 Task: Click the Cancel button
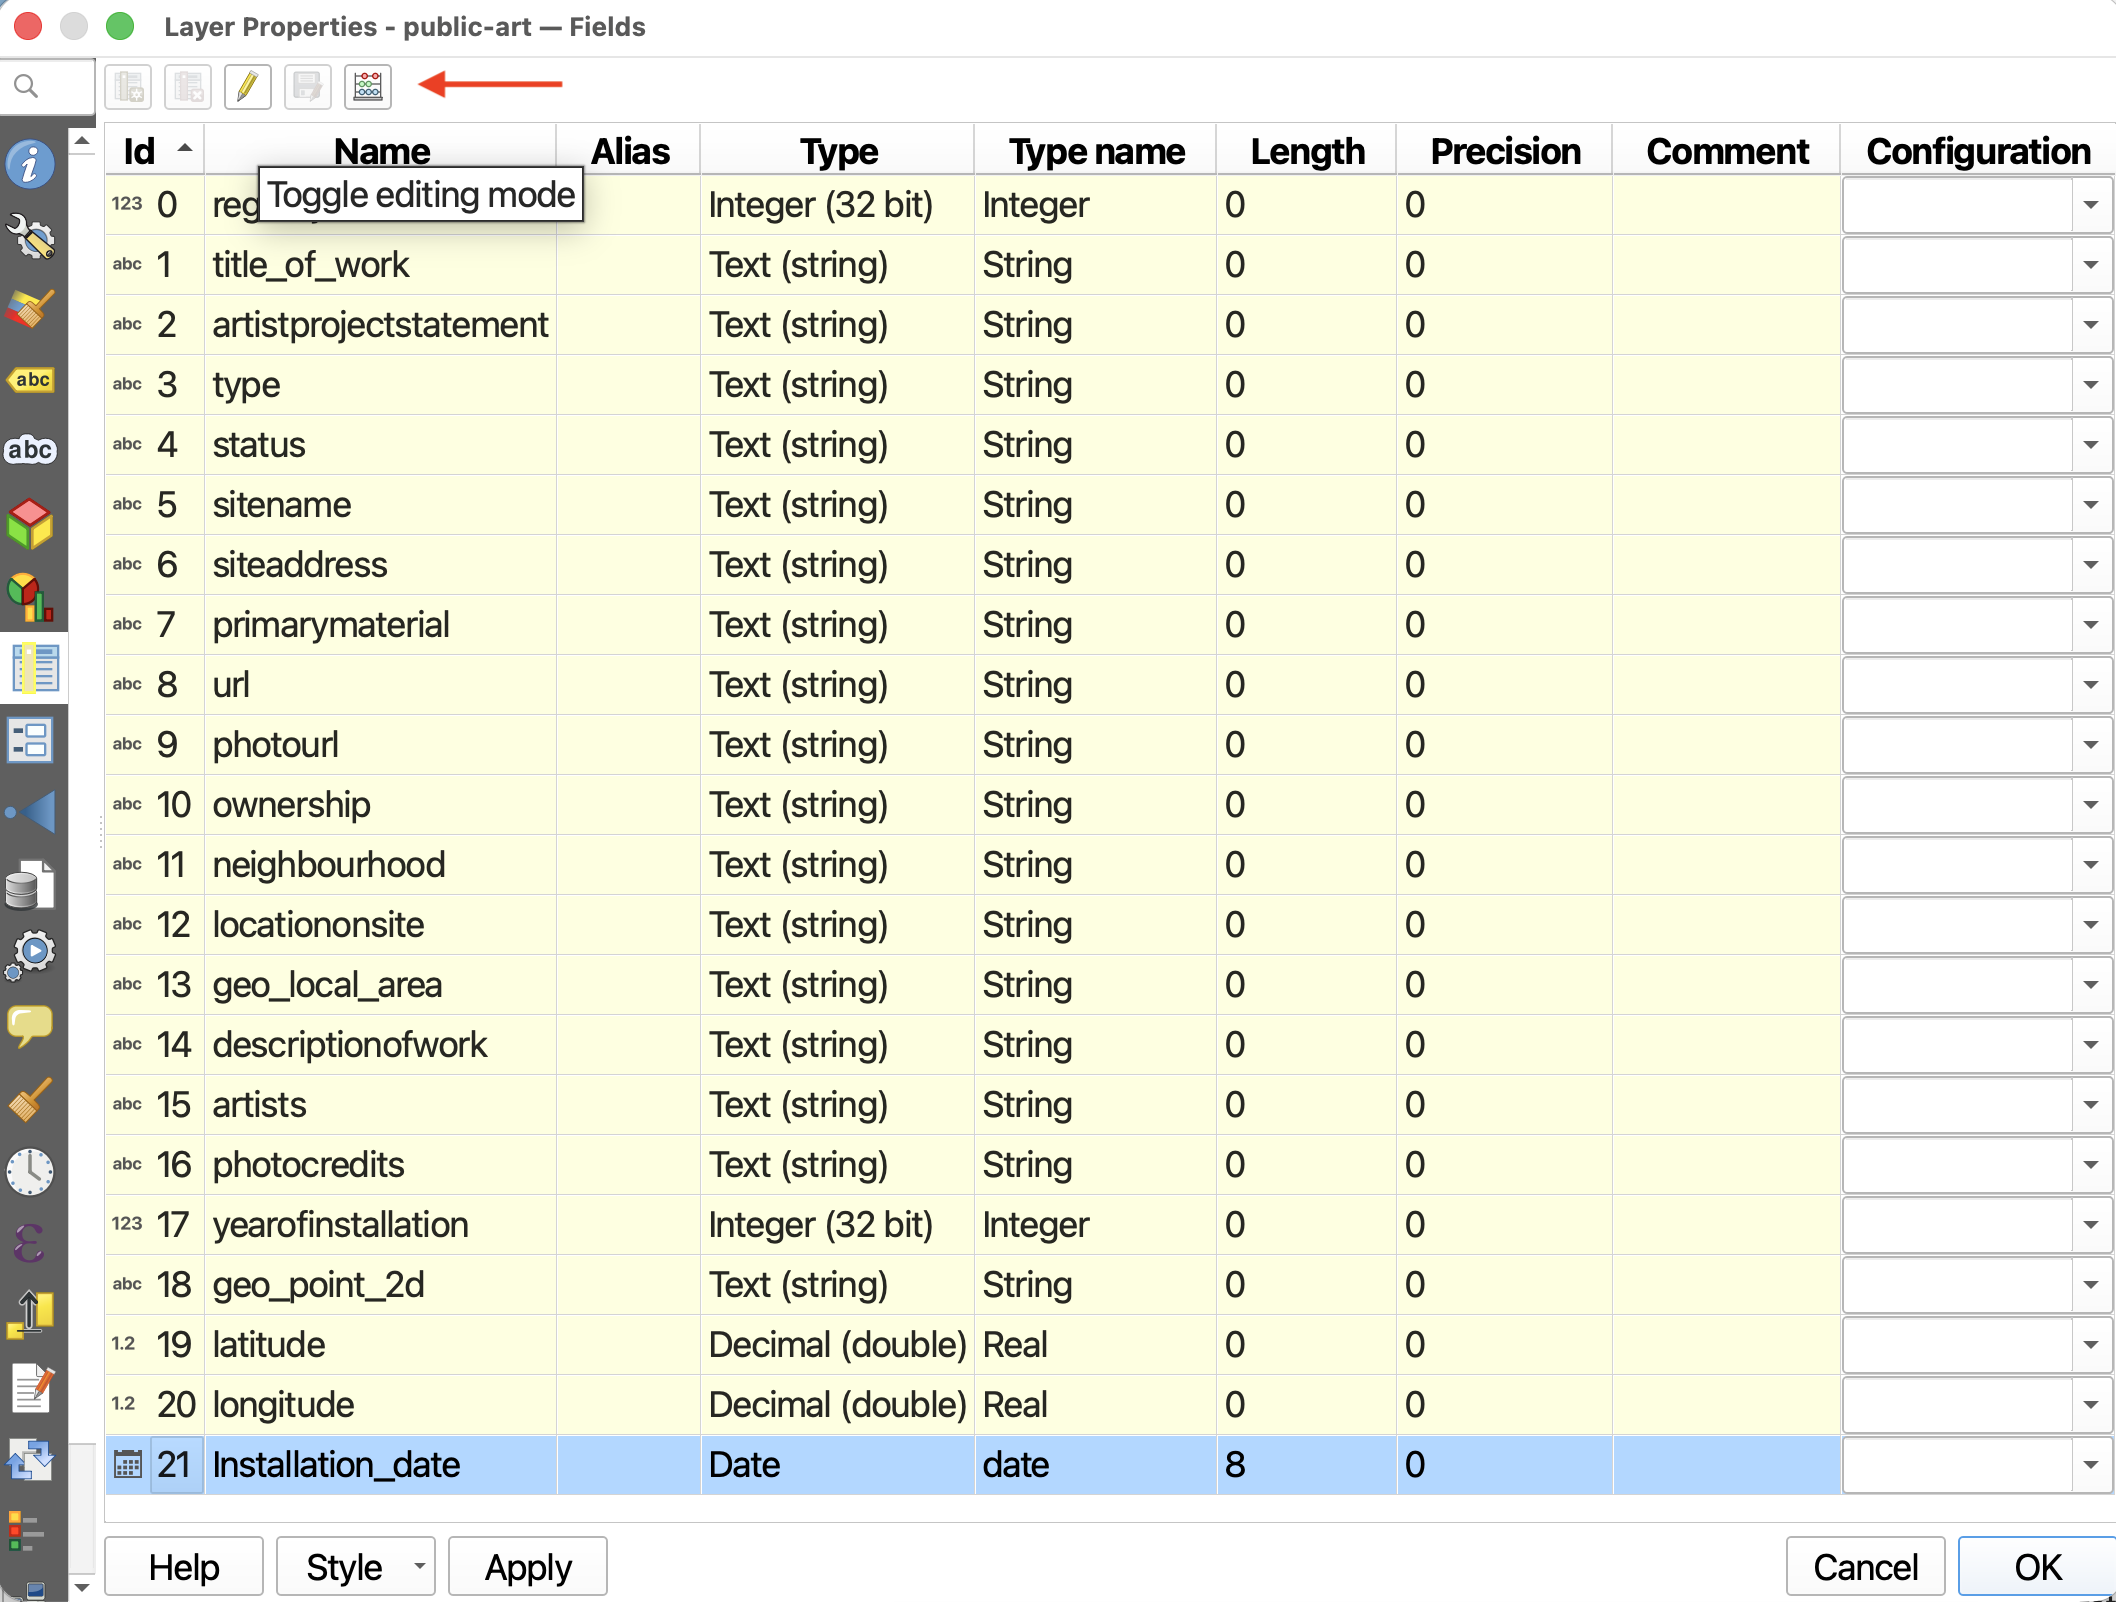click(1866, 1567)
